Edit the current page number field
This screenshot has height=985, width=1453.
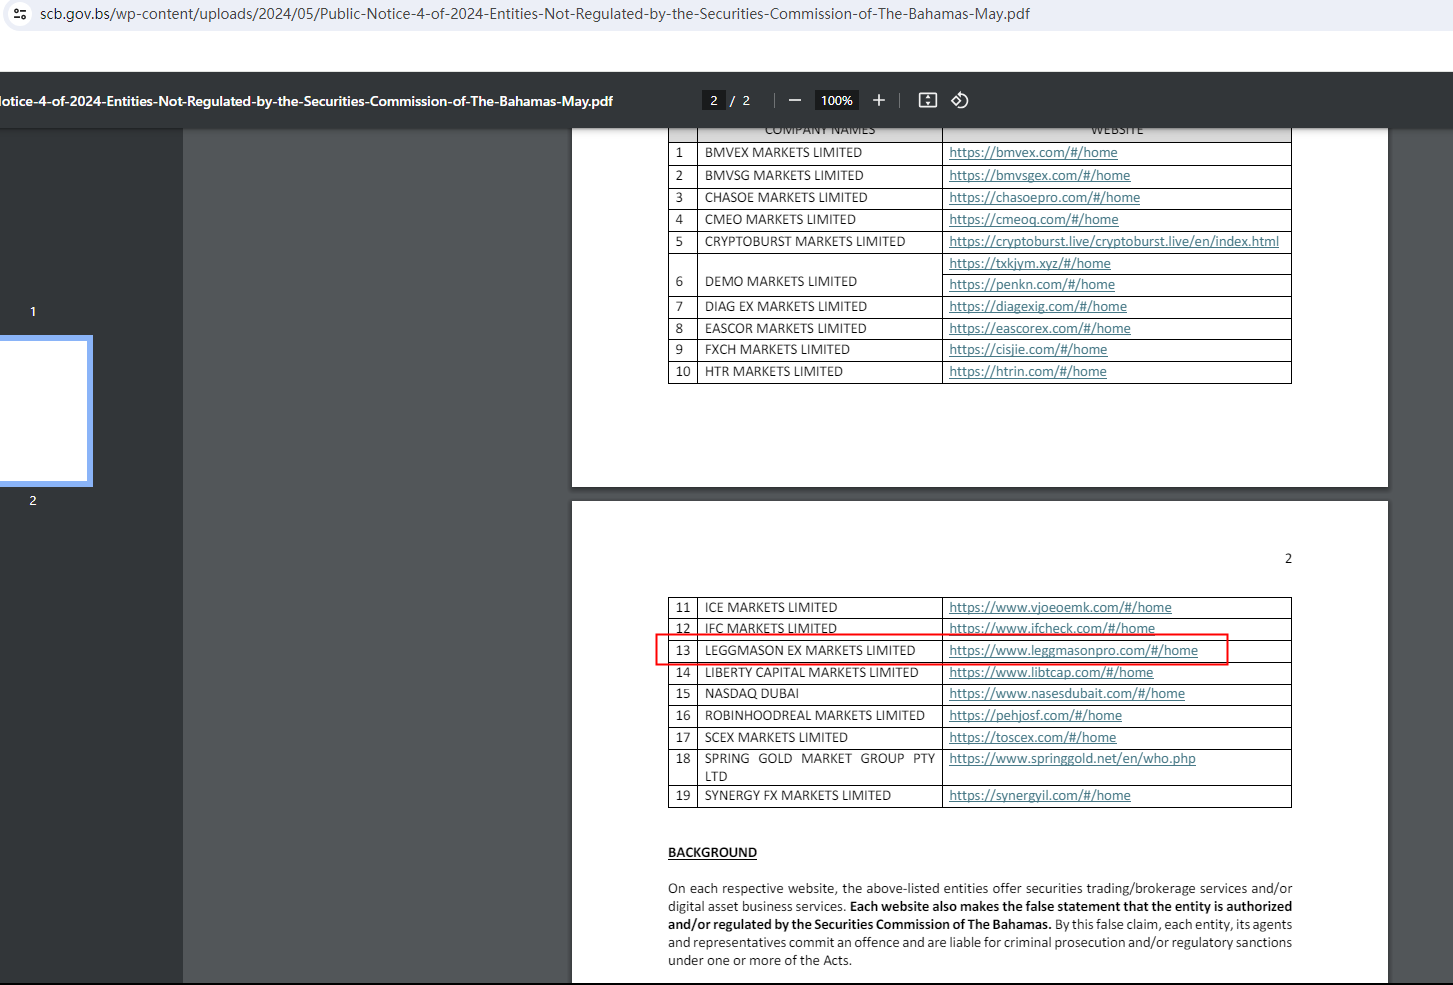click(x=713, y=100)
